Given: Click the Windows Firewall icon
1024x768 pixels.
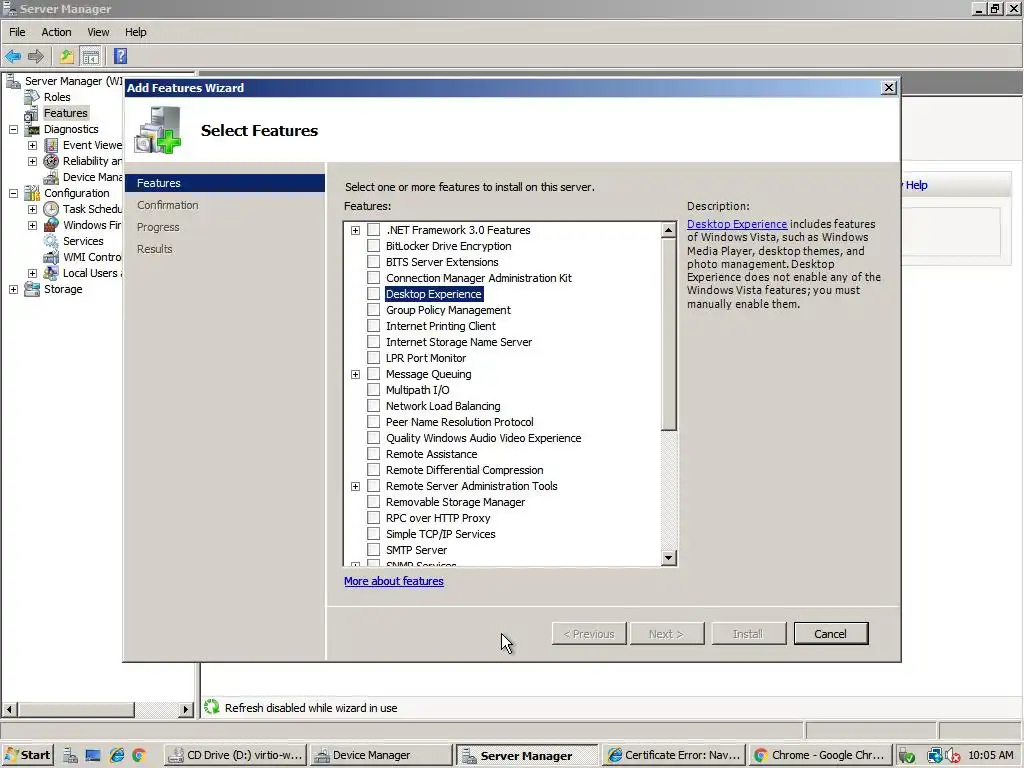Looking at the screenshot, I should pos(51,225).
